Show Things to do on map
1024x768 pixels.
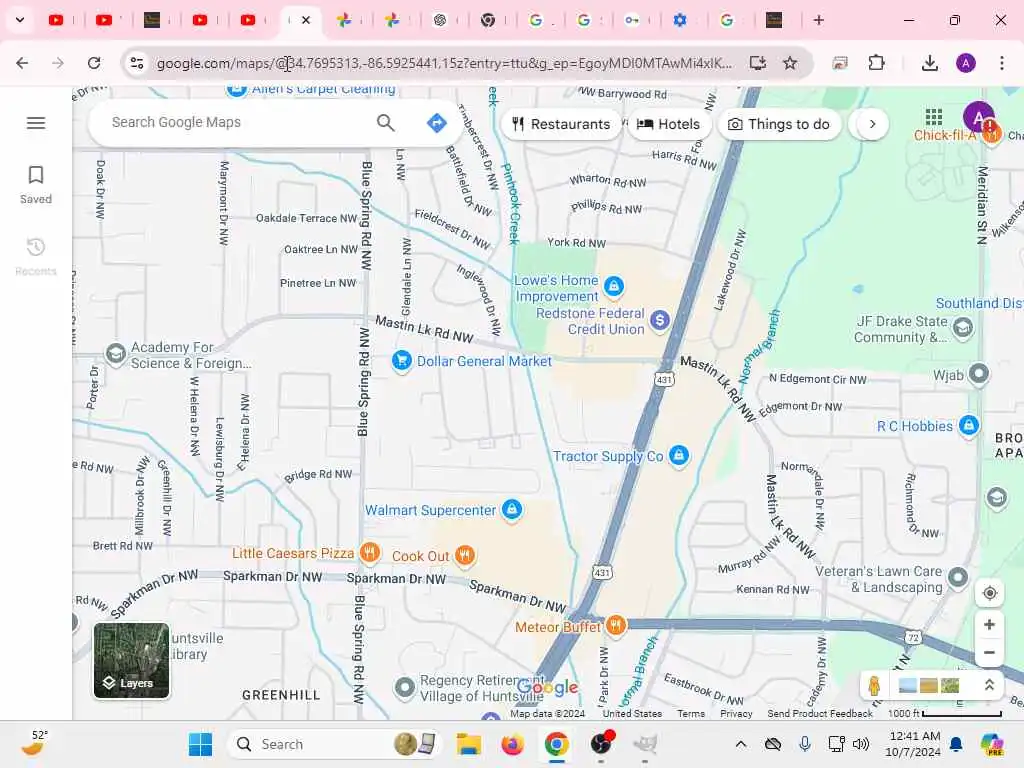[x=779, y=124]
